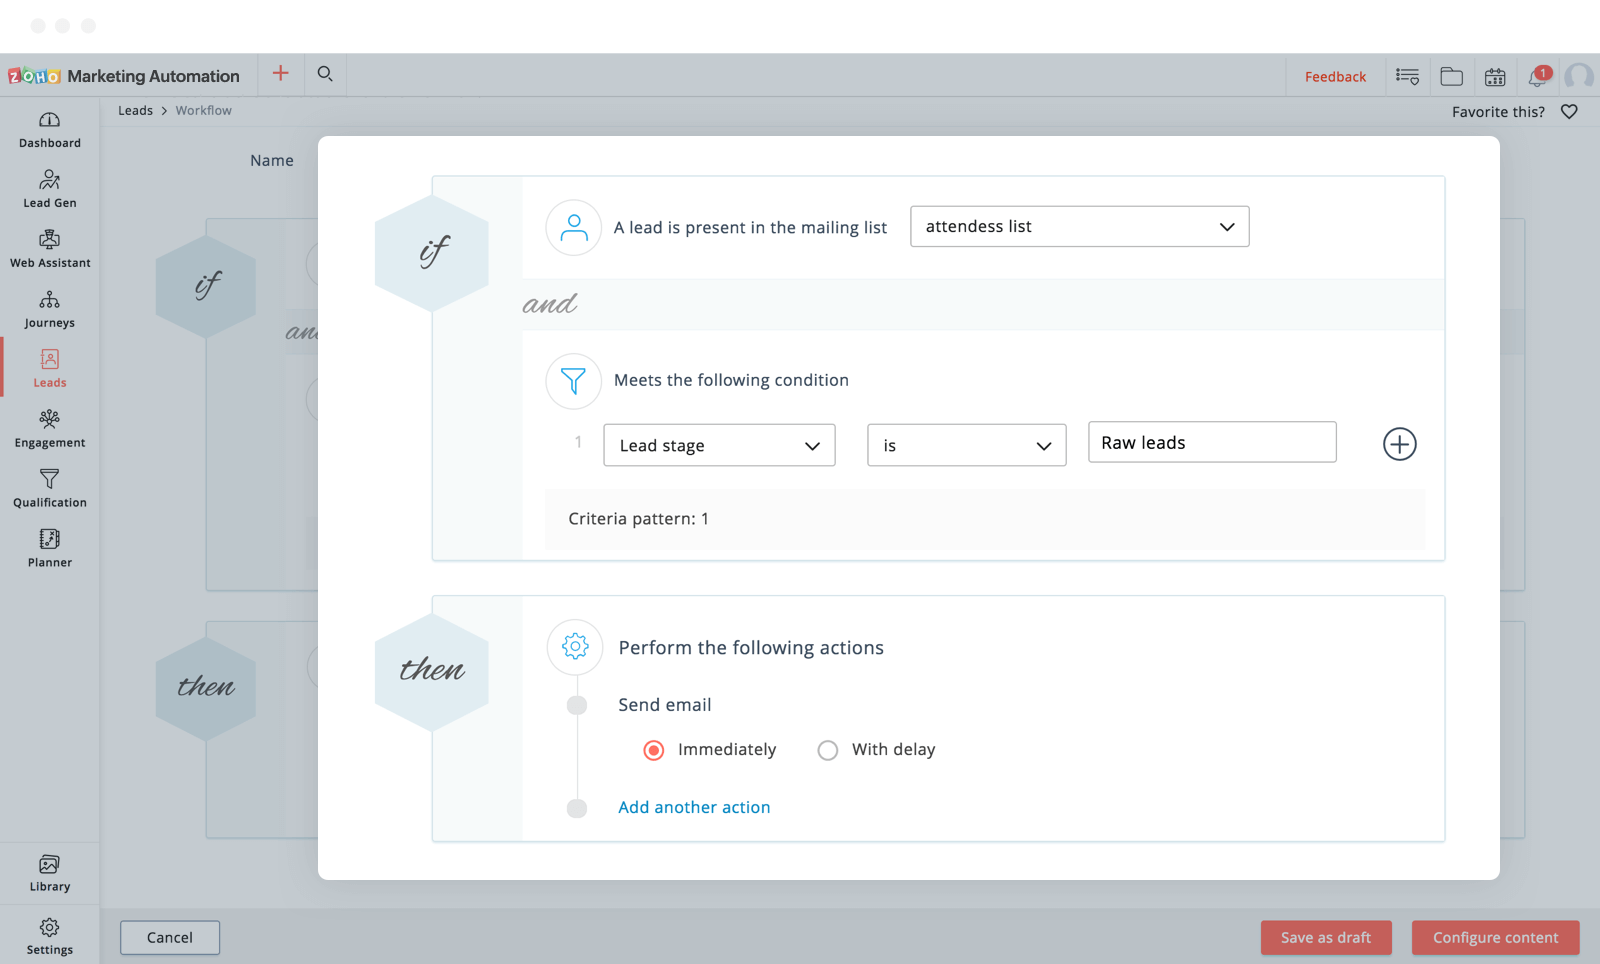Open Lead Gen in the sidebar
The width and height of the screenshot is (1600, 964).
[50, 189]
